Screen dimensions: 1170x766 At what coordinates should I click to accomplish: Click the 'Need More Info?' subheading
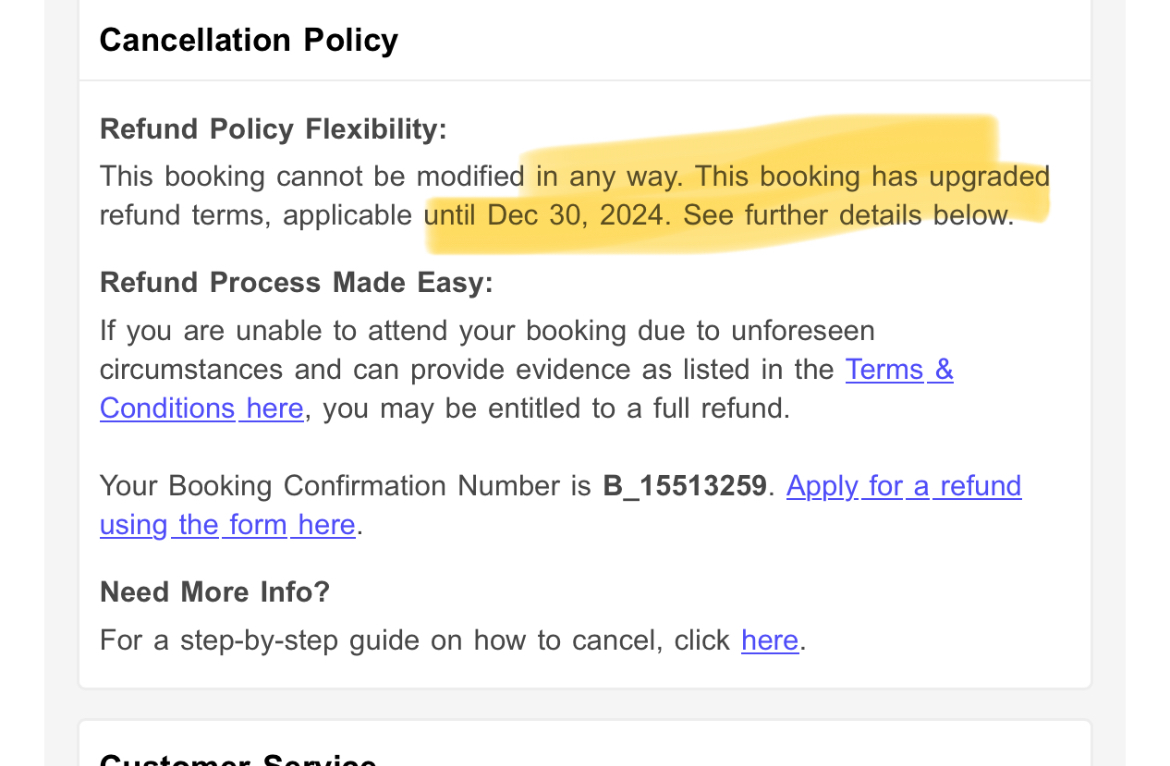coord(214,592)
